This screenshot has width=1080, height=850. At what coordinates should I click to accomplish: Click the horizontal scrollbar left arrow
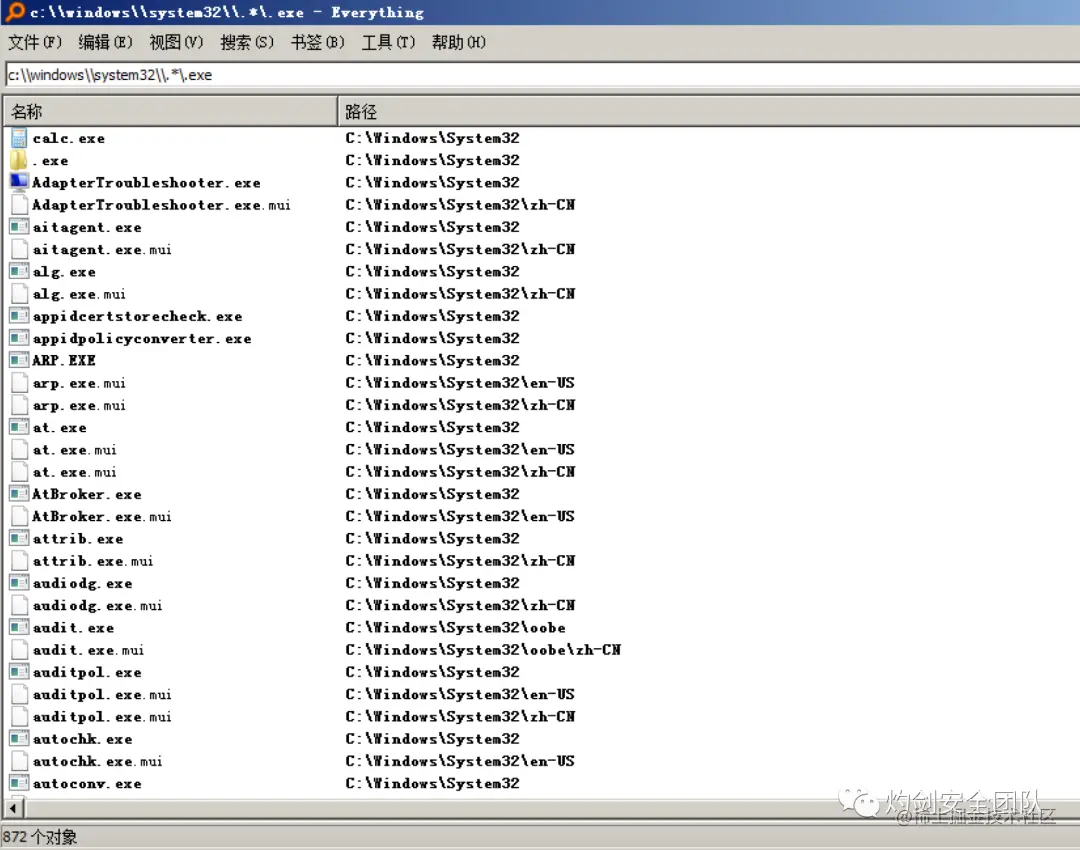click(13, 807)
